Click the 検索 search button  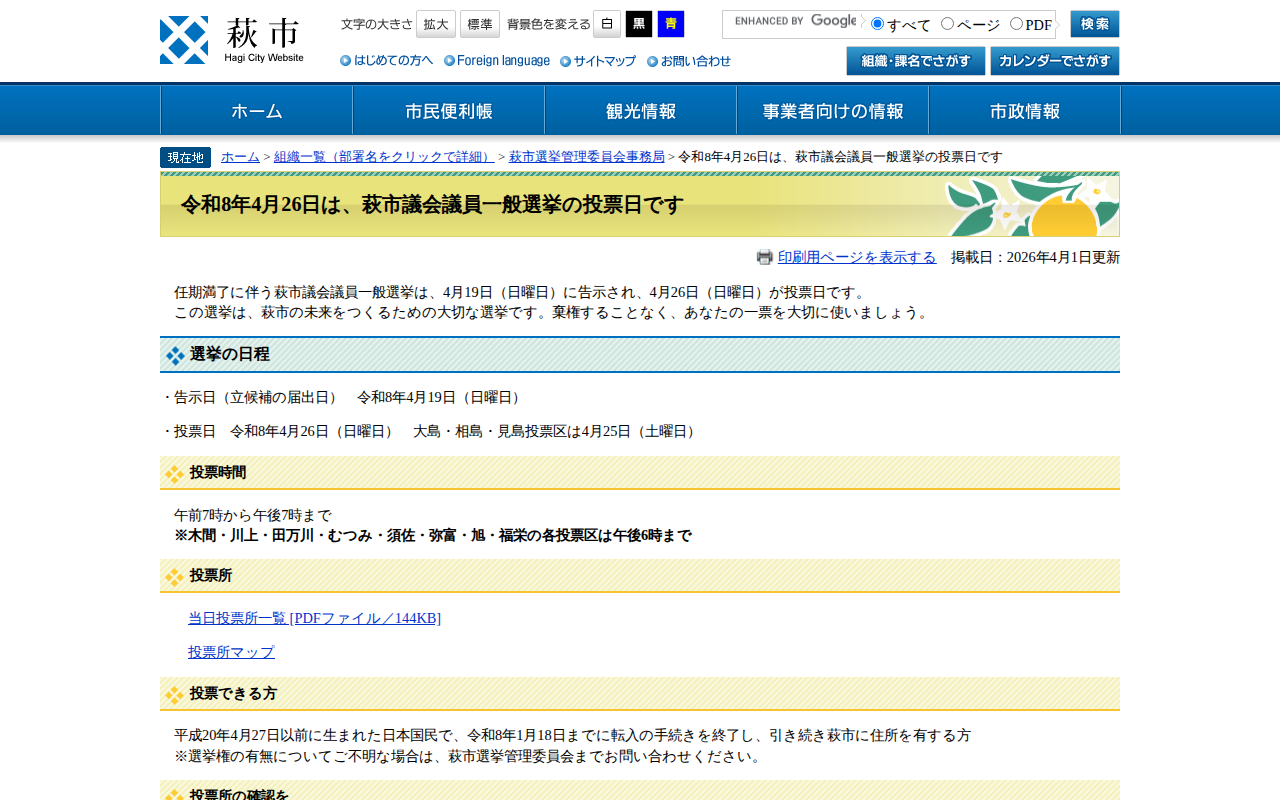tap(1096, 22)
